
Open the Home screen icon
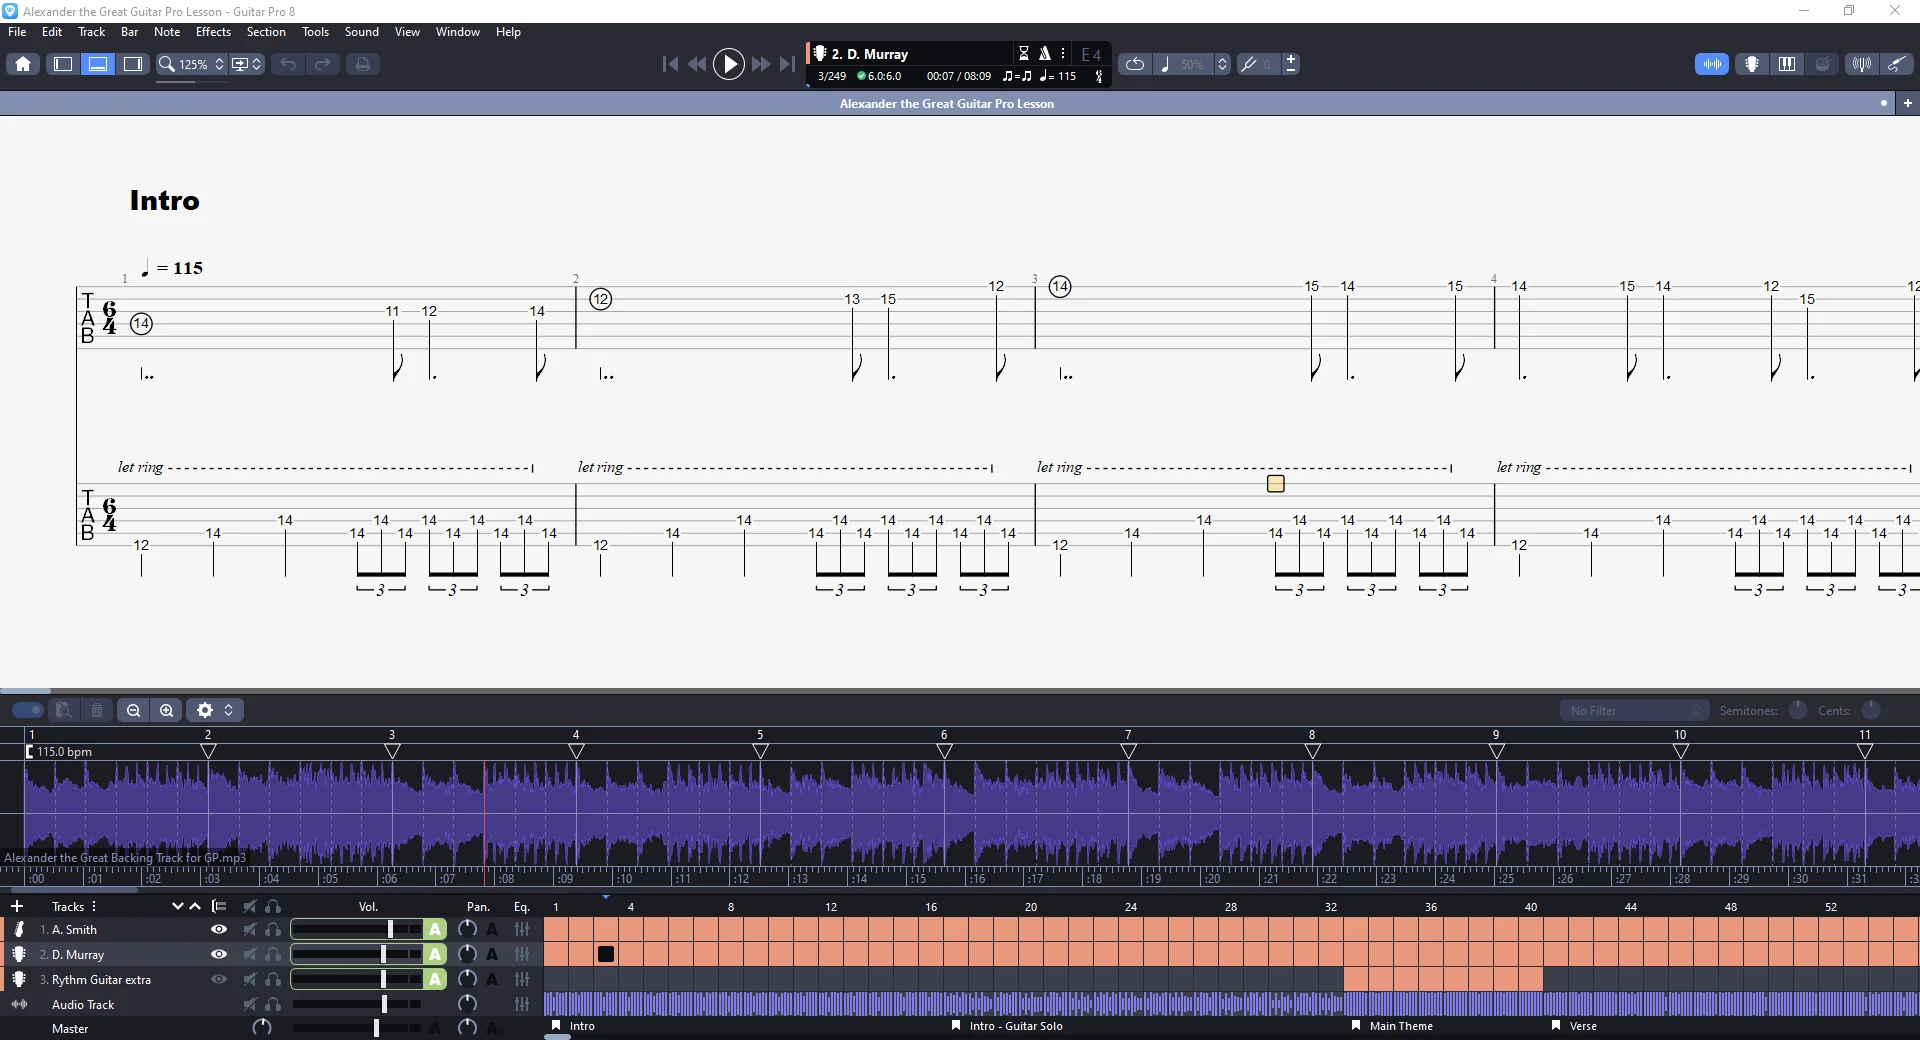tap(23, 64)
